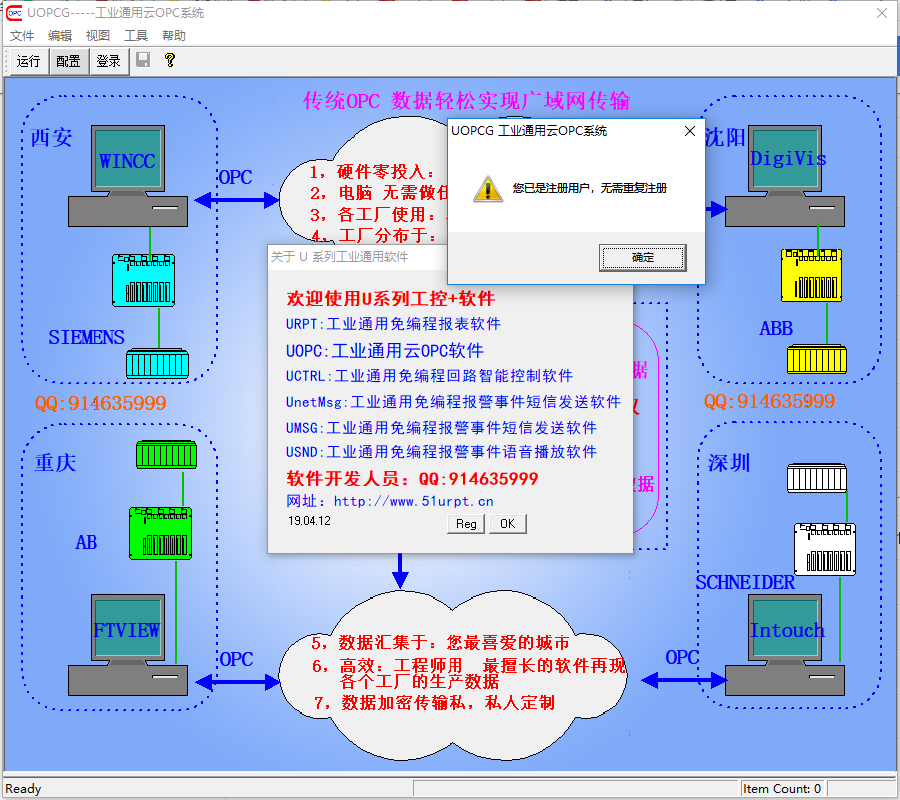Open the 帮助 menu
The height and width of the screenshot is (800, 900).
174,35
